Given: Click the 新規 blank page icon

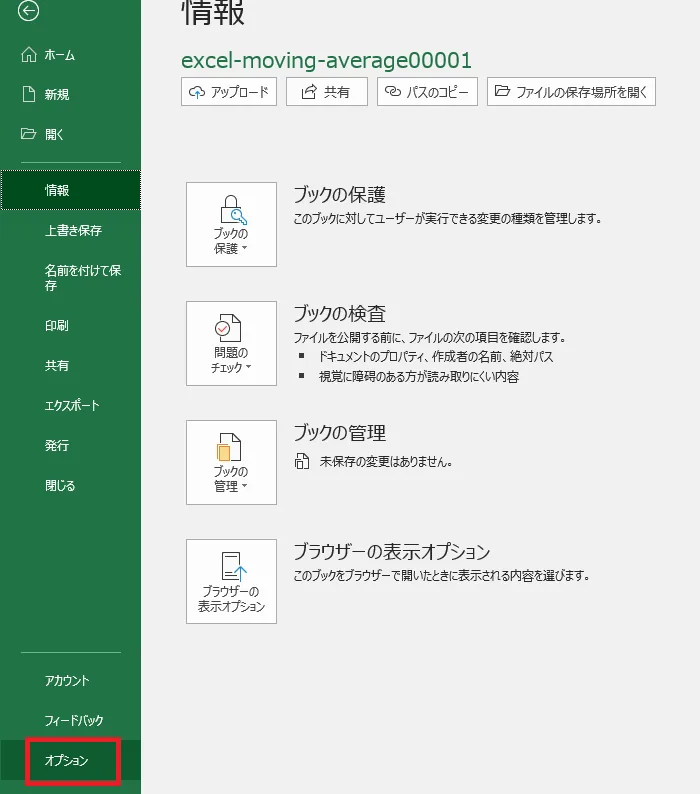Looking at the screenshot, I should [x=29, y=95].
